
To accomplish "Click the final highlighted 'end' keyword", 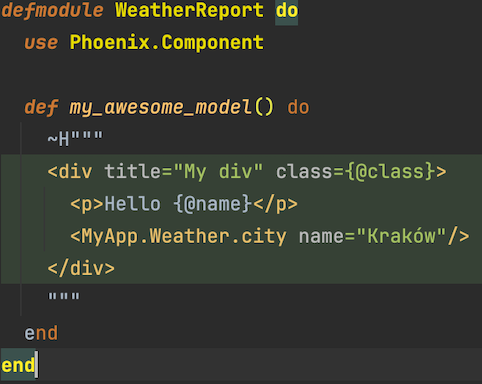I will pos(18,365).
